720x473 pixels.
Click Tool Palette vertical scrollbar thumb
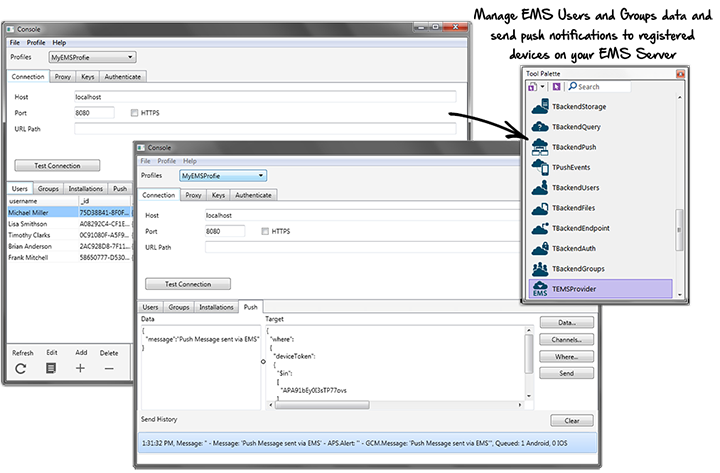click(x=679, y=230)
